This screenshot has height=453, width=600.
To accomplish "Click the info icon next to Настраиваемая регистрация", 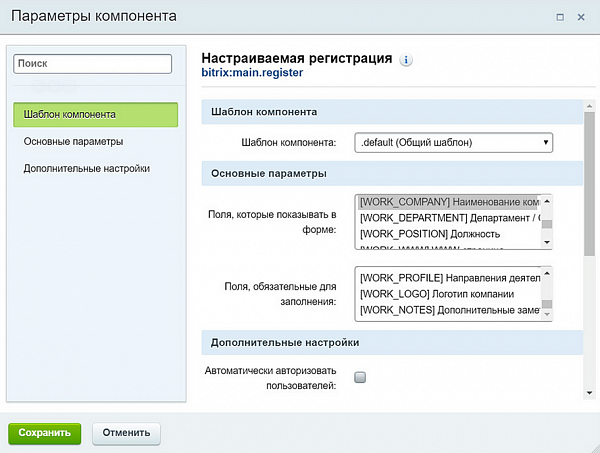I will [x=406, y=60].
